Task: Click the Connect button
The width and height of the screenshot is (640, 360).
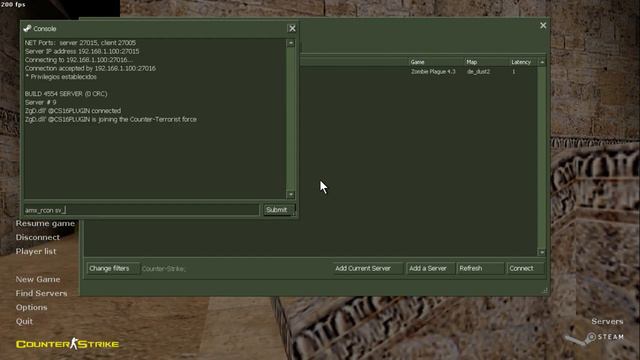Action: [525, 268]
